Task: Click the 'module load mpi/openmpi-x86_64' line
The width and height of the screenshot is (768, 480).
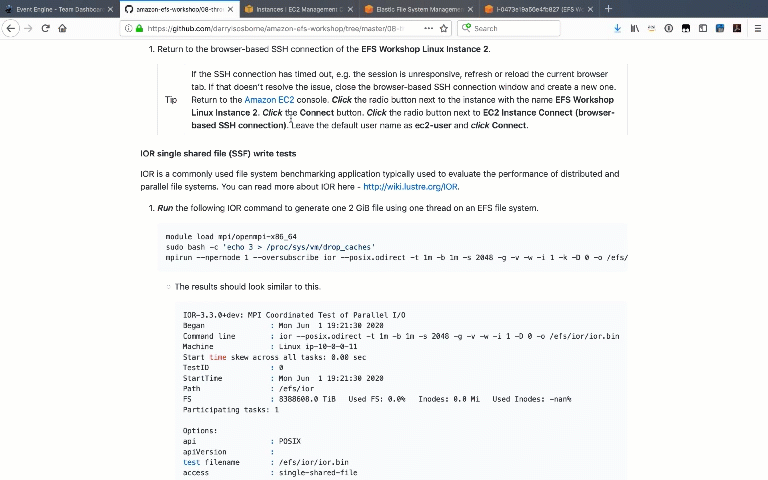Action: pyautogui.click(x=231, y=237)
